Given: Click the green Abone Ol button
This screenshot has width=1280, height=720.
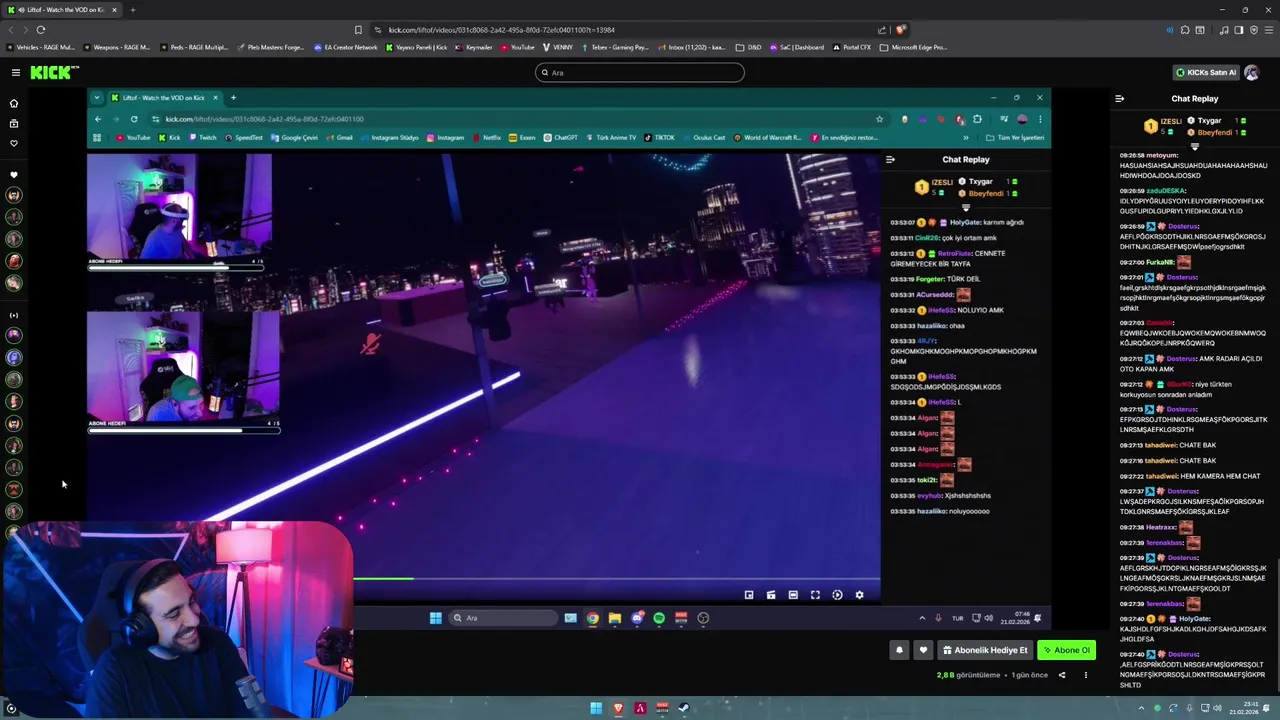Looking at the screenshot, I should tap(1066, 650).
